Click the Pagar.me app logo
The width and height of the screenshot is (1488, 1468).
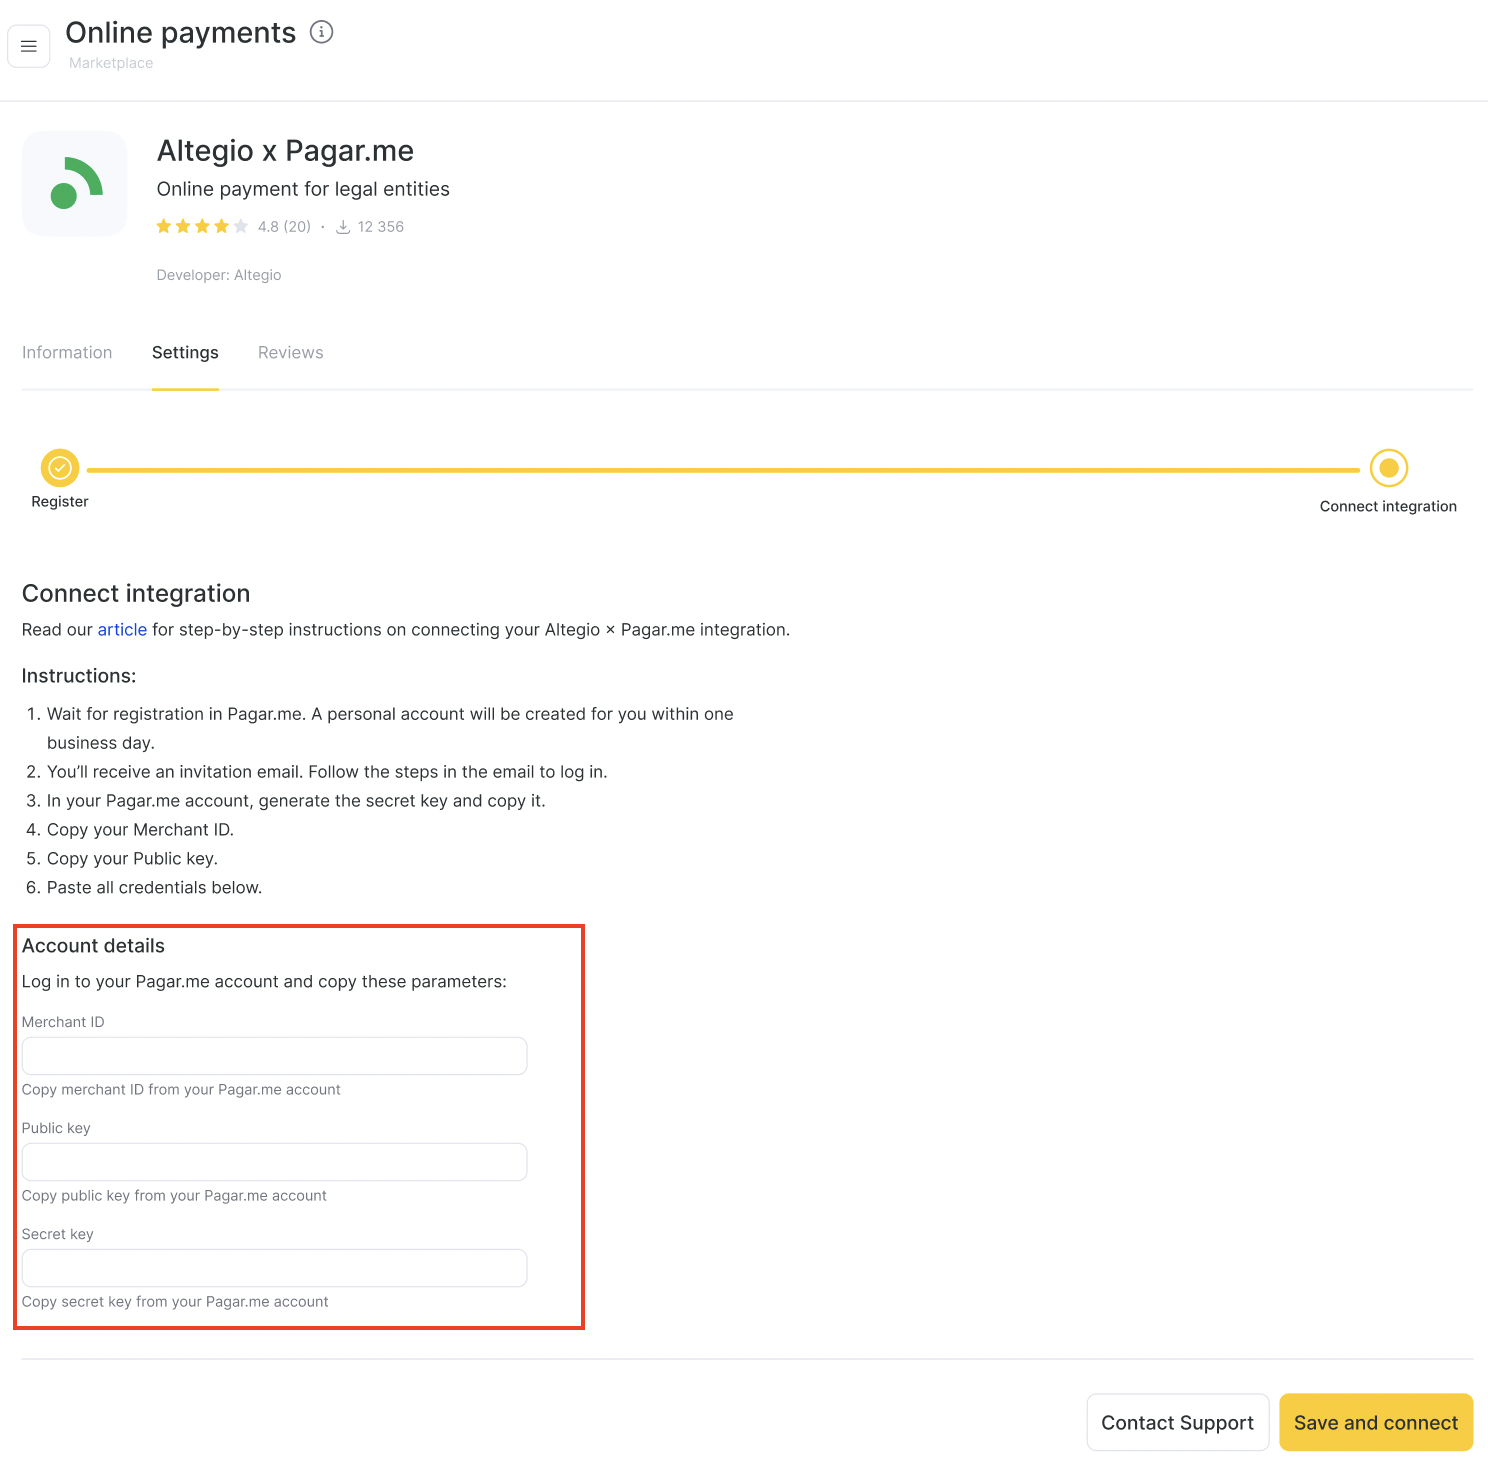(75, 184)
